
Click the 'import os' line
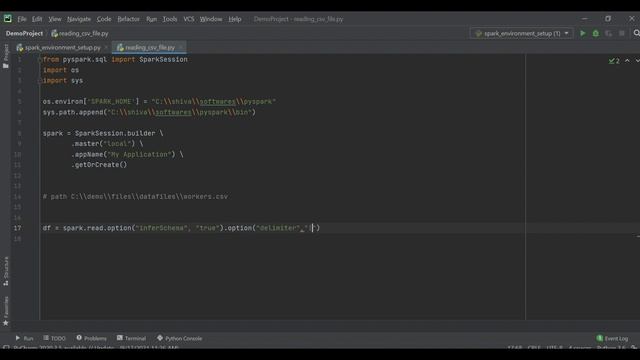61,70
